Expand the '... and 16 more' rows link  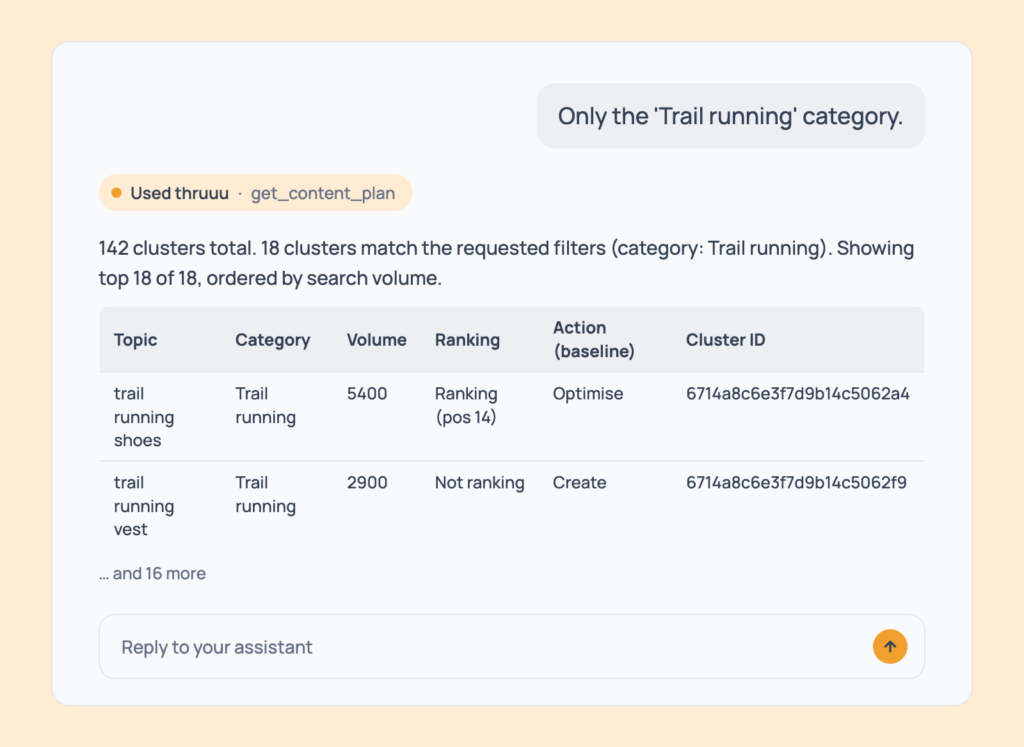click(152, 573)
